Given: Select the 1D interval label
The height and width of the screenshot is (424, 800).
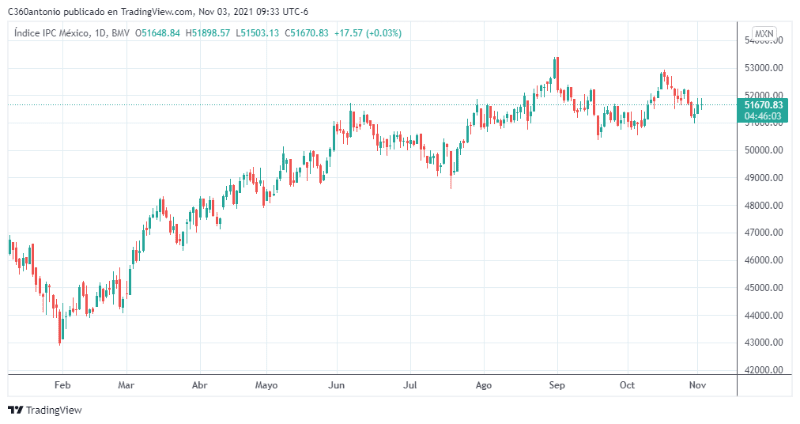Looking at the screenshot, I should click(x=99, y=33).
